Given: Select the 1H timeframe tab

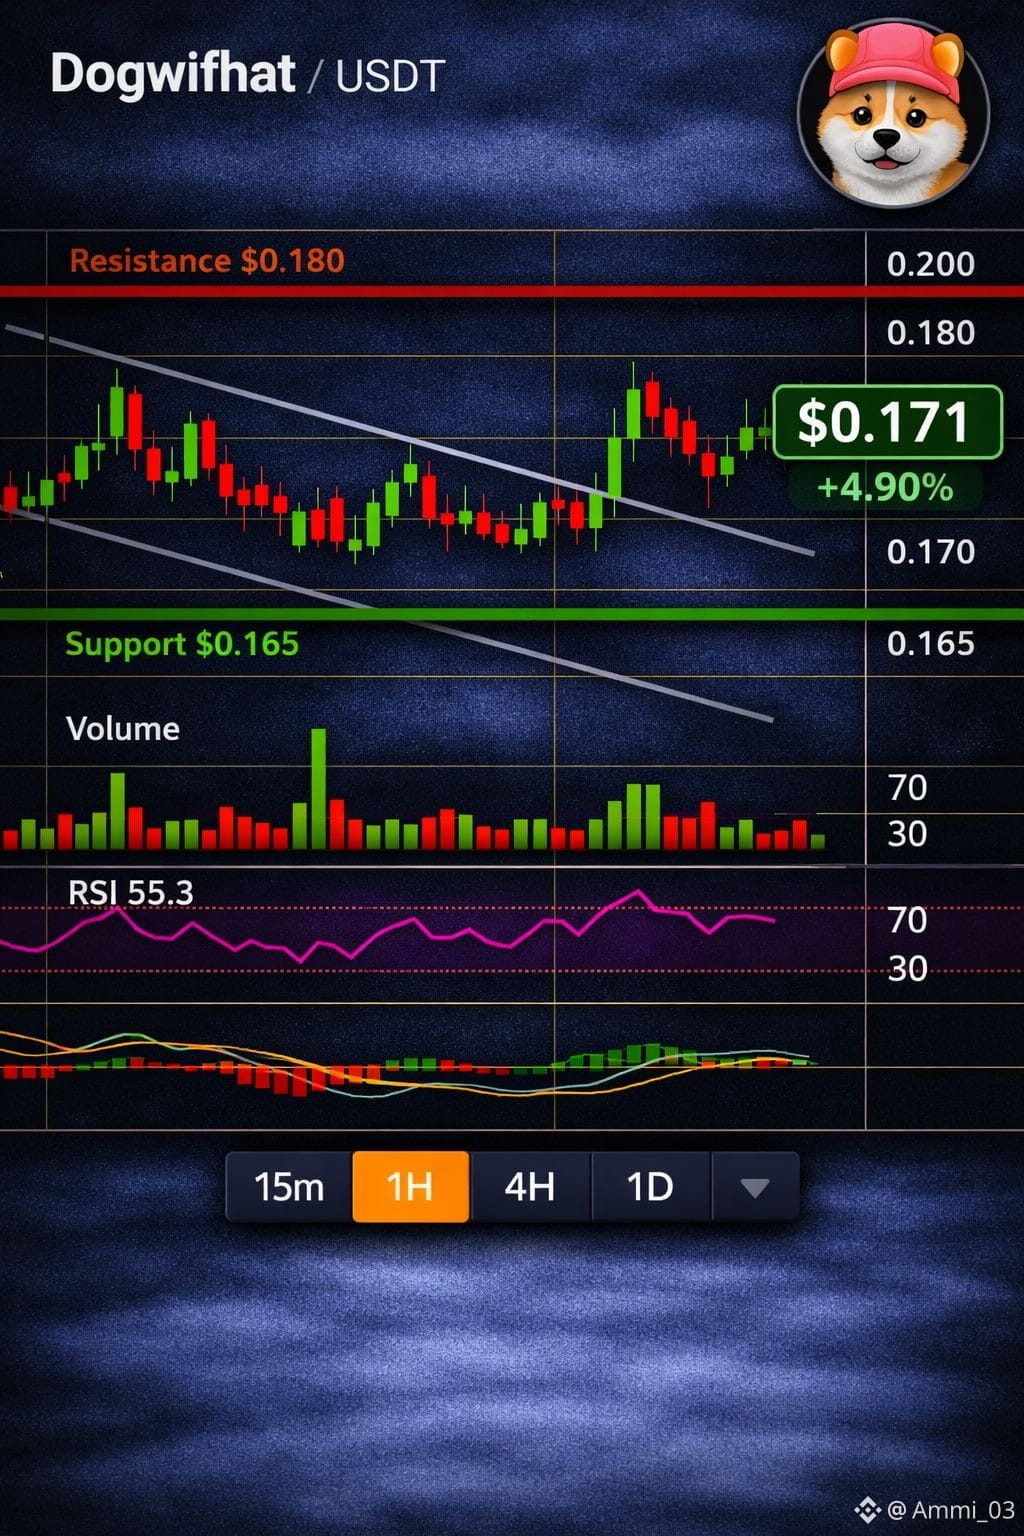Looking at the screenshot, I should [x=410, y=1187].
